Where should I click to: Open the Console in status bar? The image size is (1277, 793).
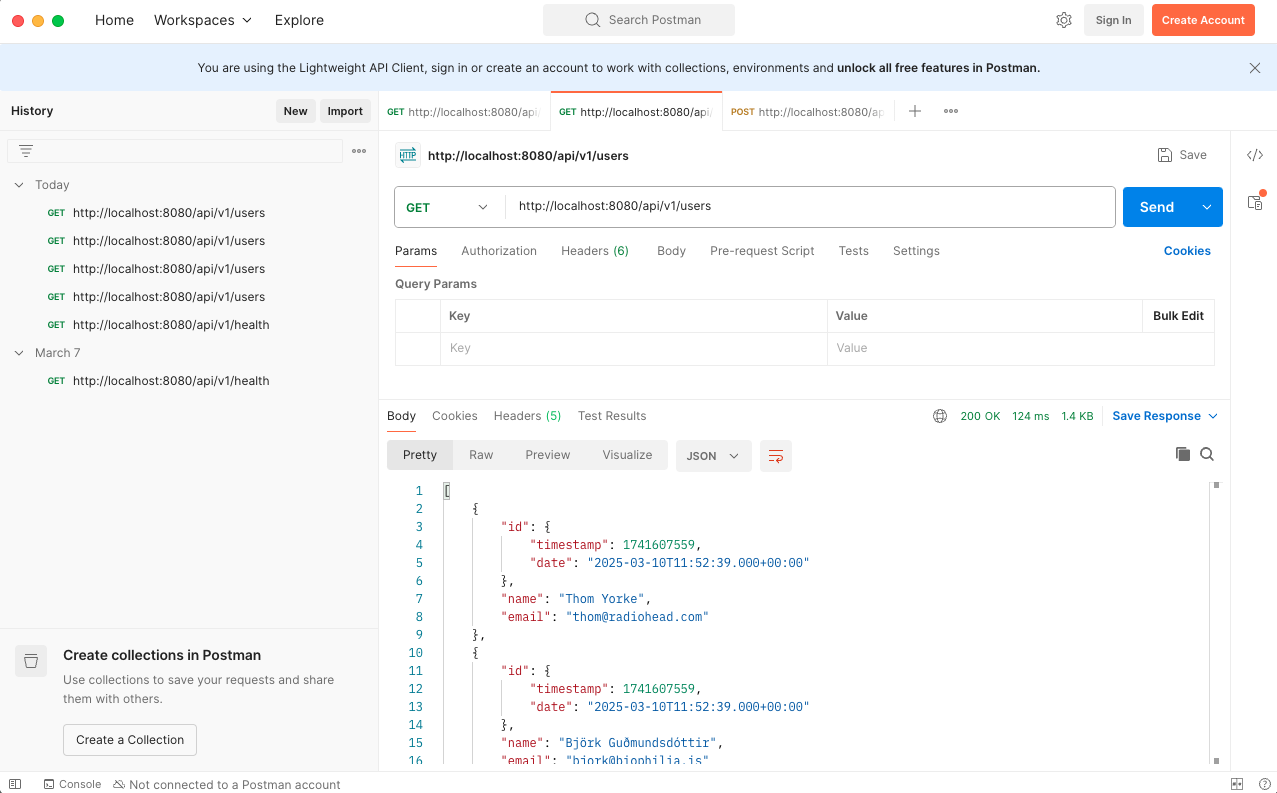click(x=72, y=785)
